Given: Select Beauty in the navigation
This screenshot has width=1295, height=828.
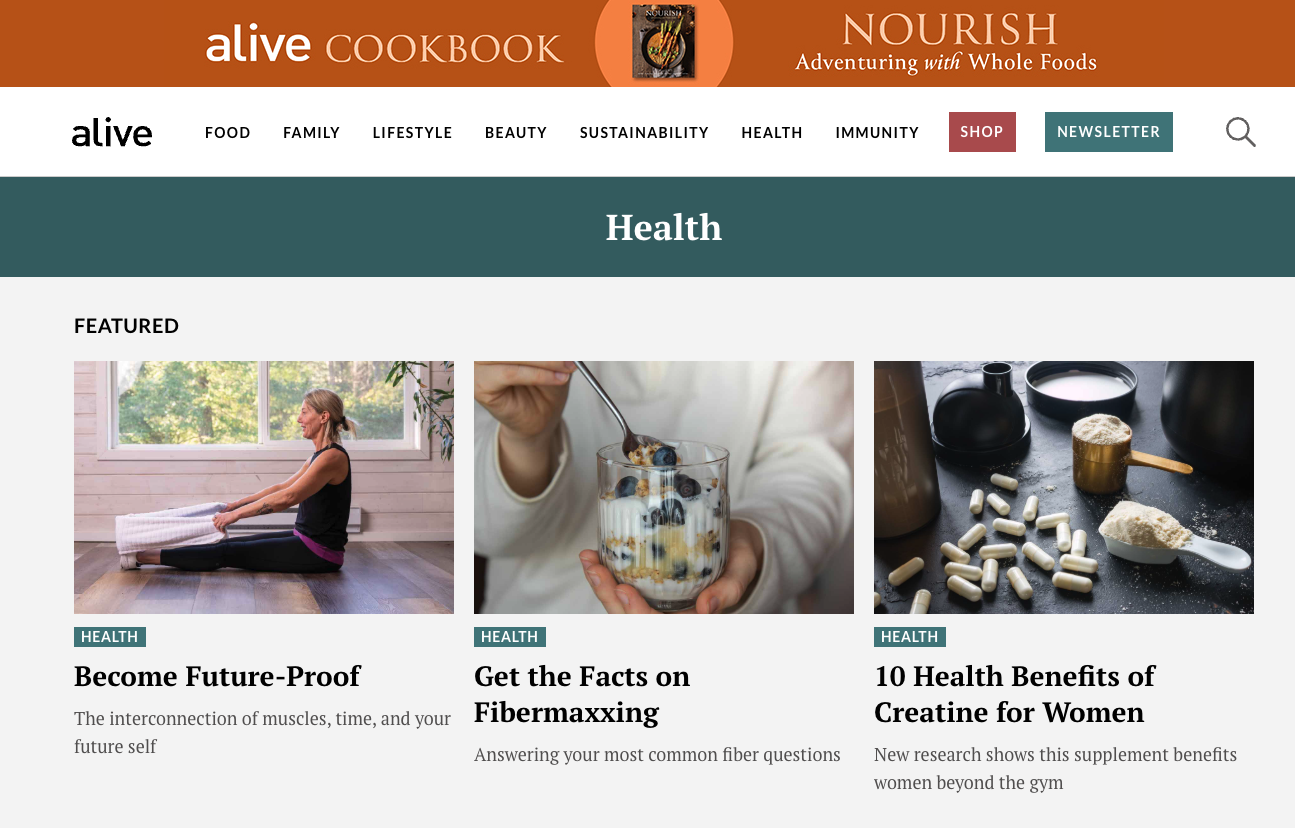Looking at the screenshot, I should (516, 132).
